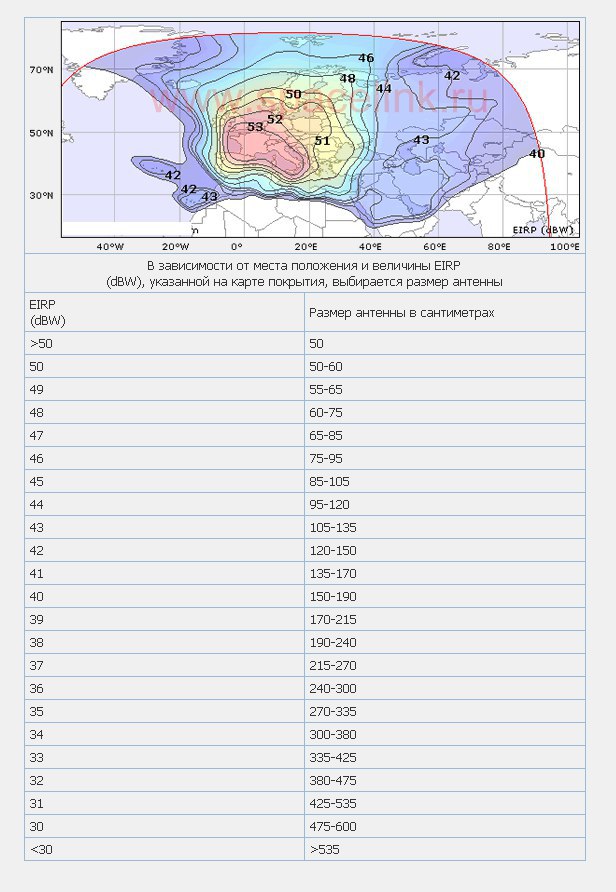Click the EIRP value 41 cell
This screenshot has height=892, width=616.
coord(164,573)
